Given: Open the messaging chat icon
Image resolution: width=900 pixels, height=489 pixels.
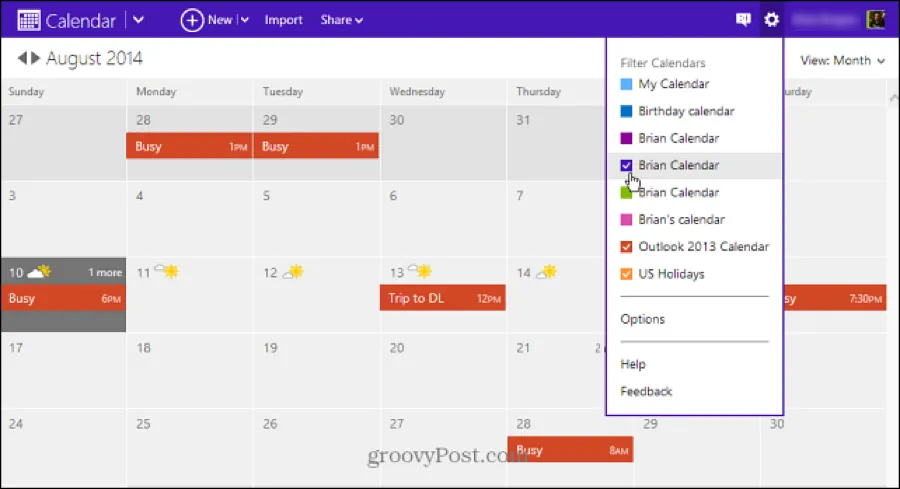Looking at the screenshot, I should point(743,20).
